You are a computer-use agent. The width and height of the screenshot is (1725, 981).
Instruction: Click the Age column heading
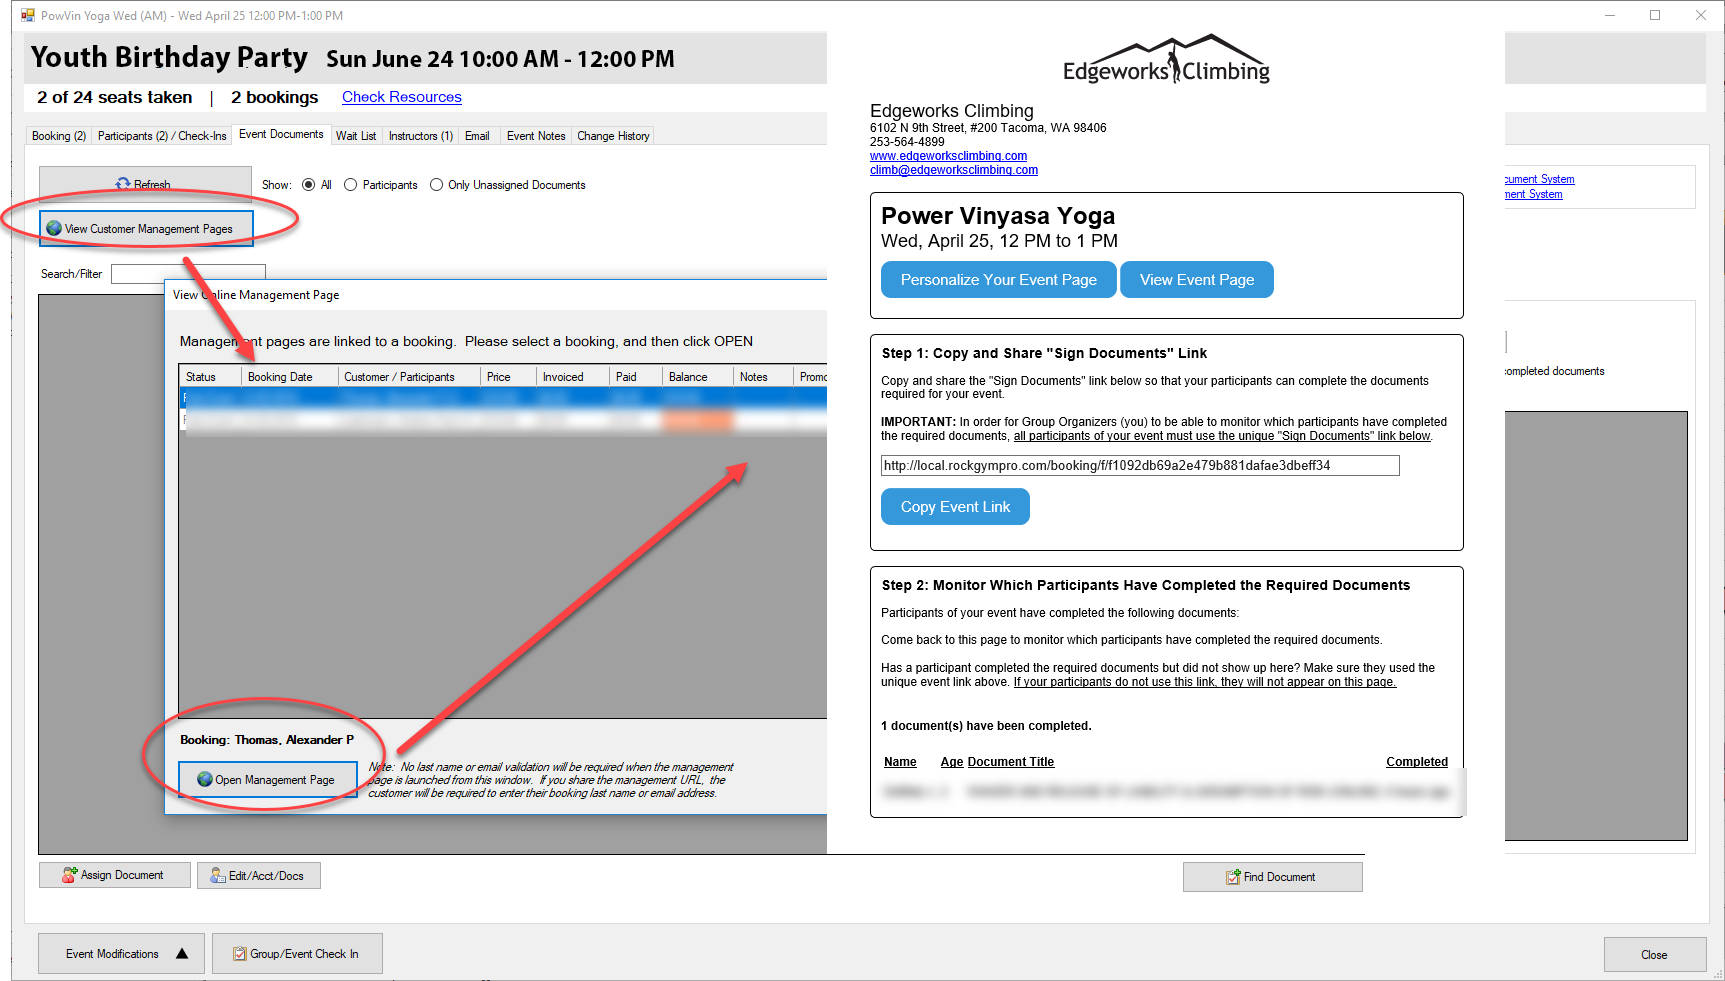tap(952, 762)
